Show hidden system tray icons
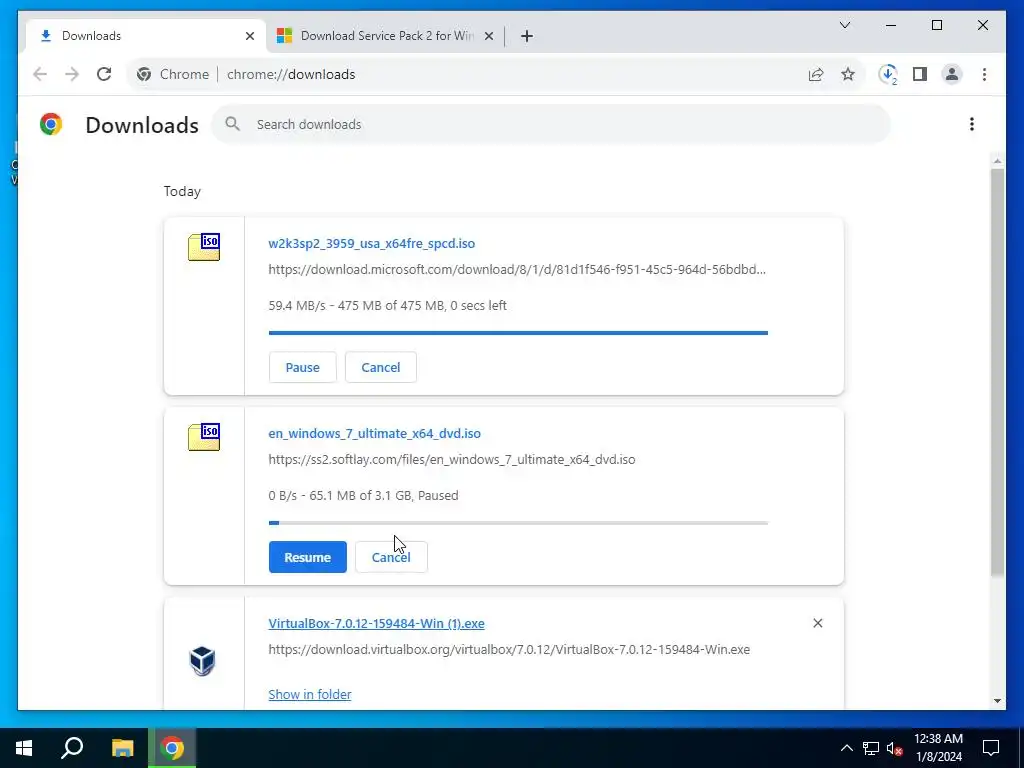Image resolution: width=1024 pixels, height=768 pixels. (846, 748)
